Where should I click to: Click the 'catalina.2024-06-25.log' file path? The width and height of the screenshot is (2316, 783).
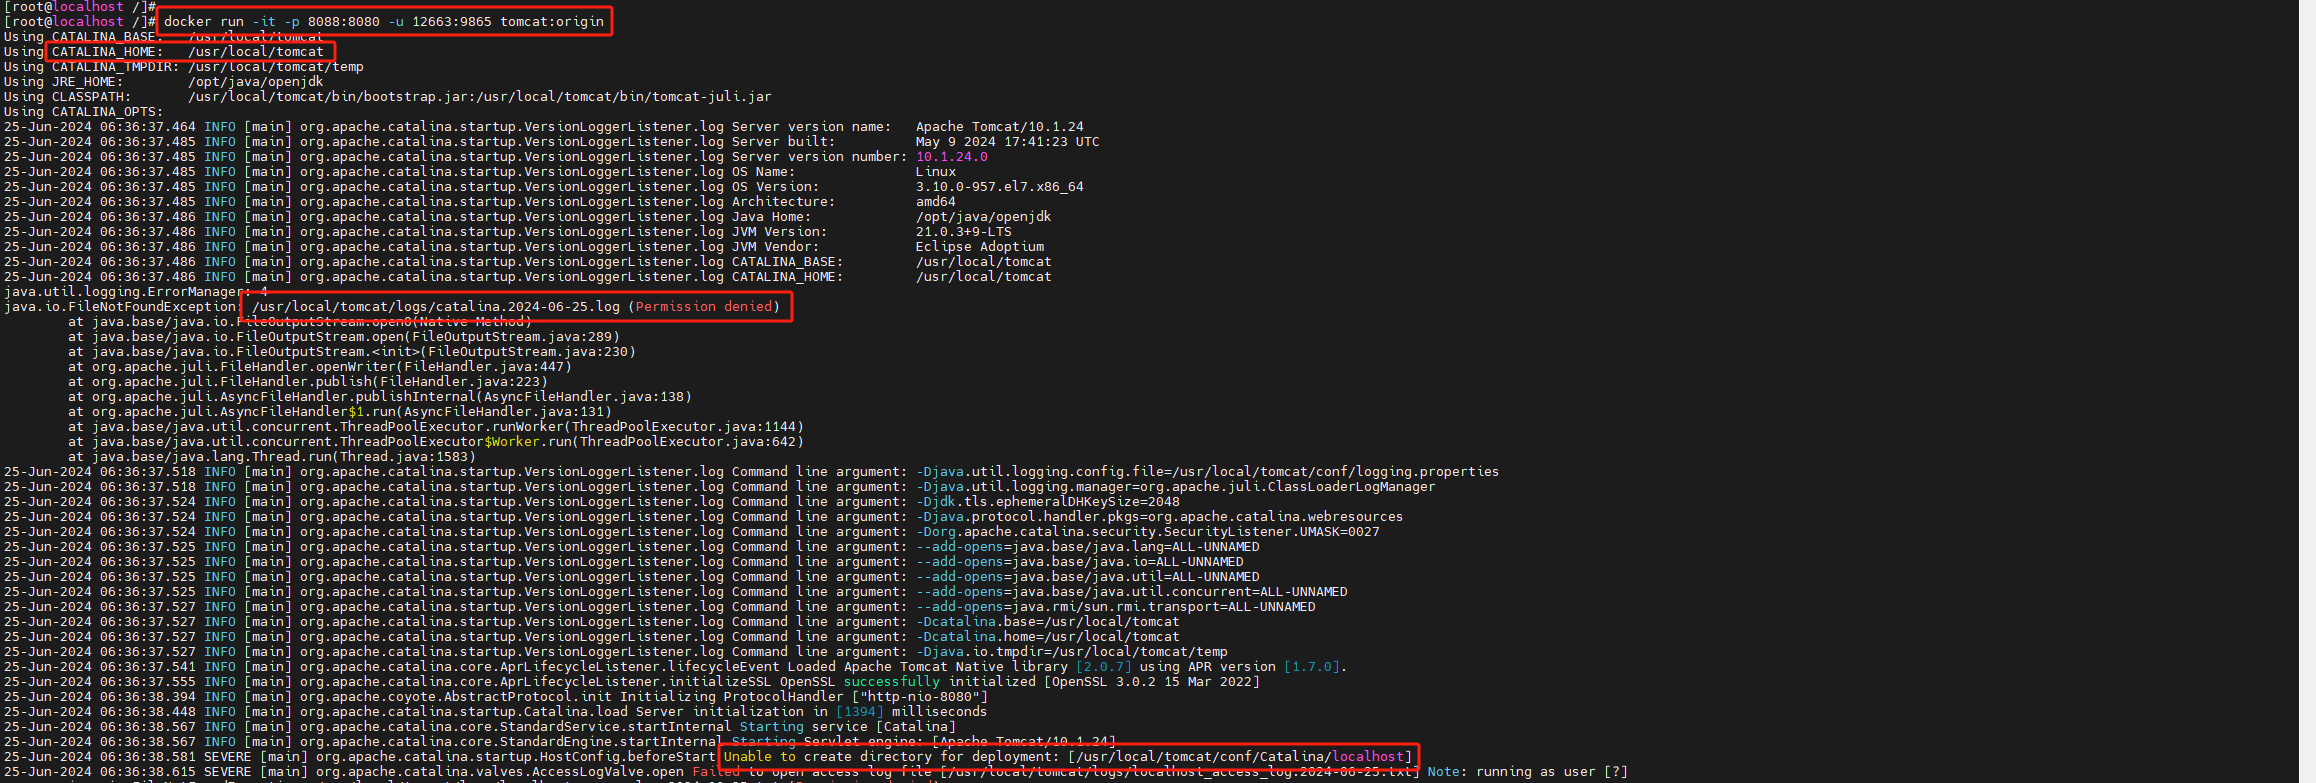click(528, 306)
